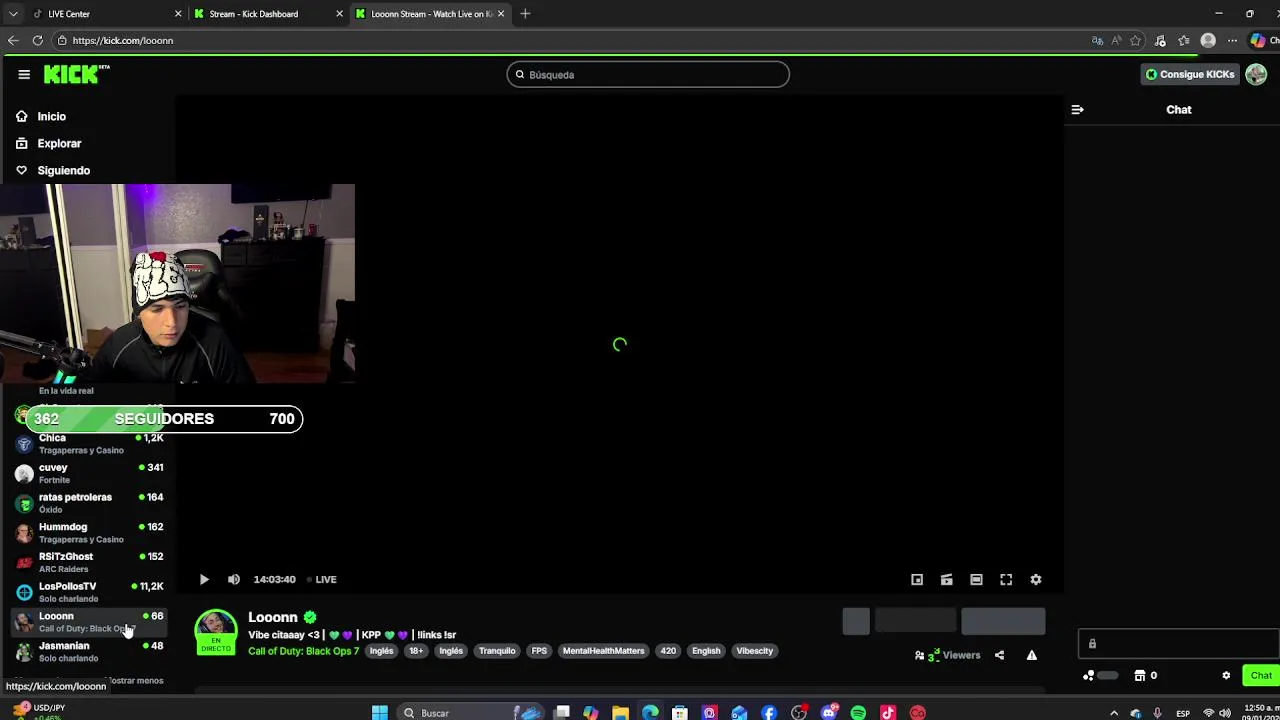This screenshot has width=1280, height=720.
Task: Select the 18+ tag
Action: 416,651
